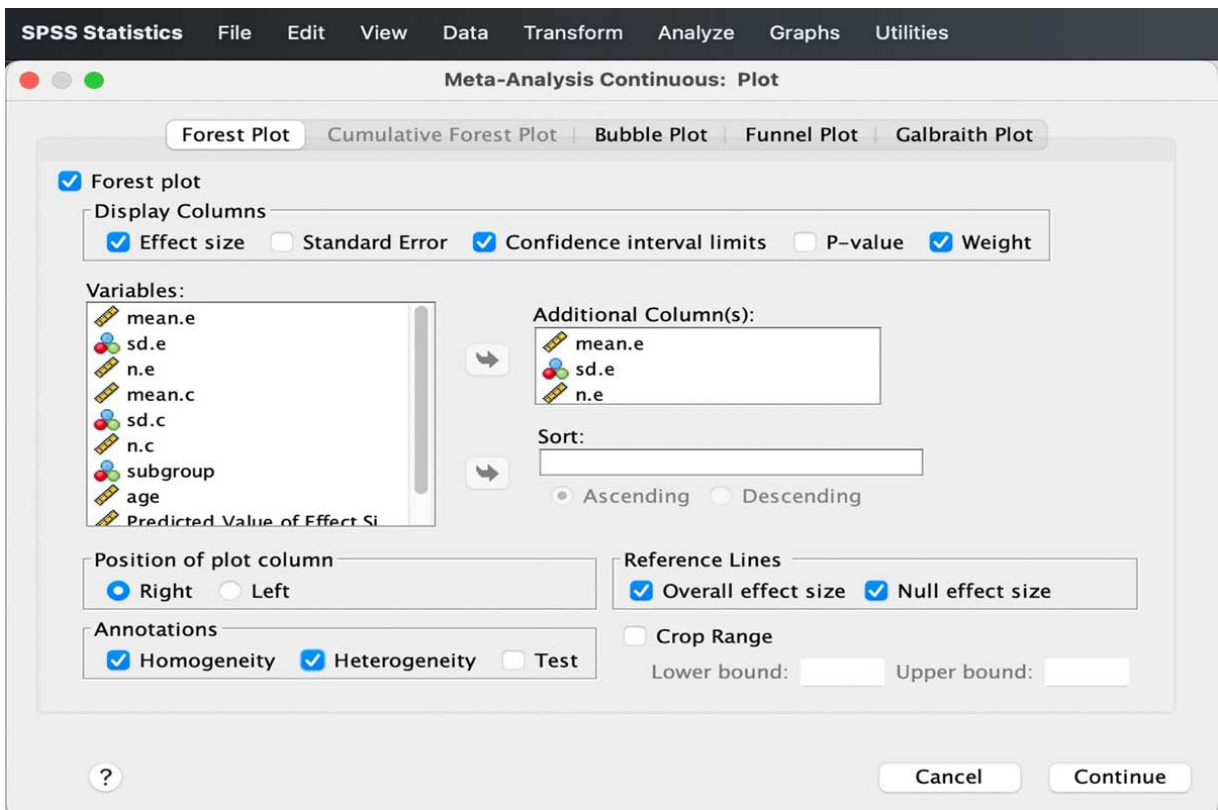Uncheck the Weight display column
1218x810 pixels.
(941, 242)
